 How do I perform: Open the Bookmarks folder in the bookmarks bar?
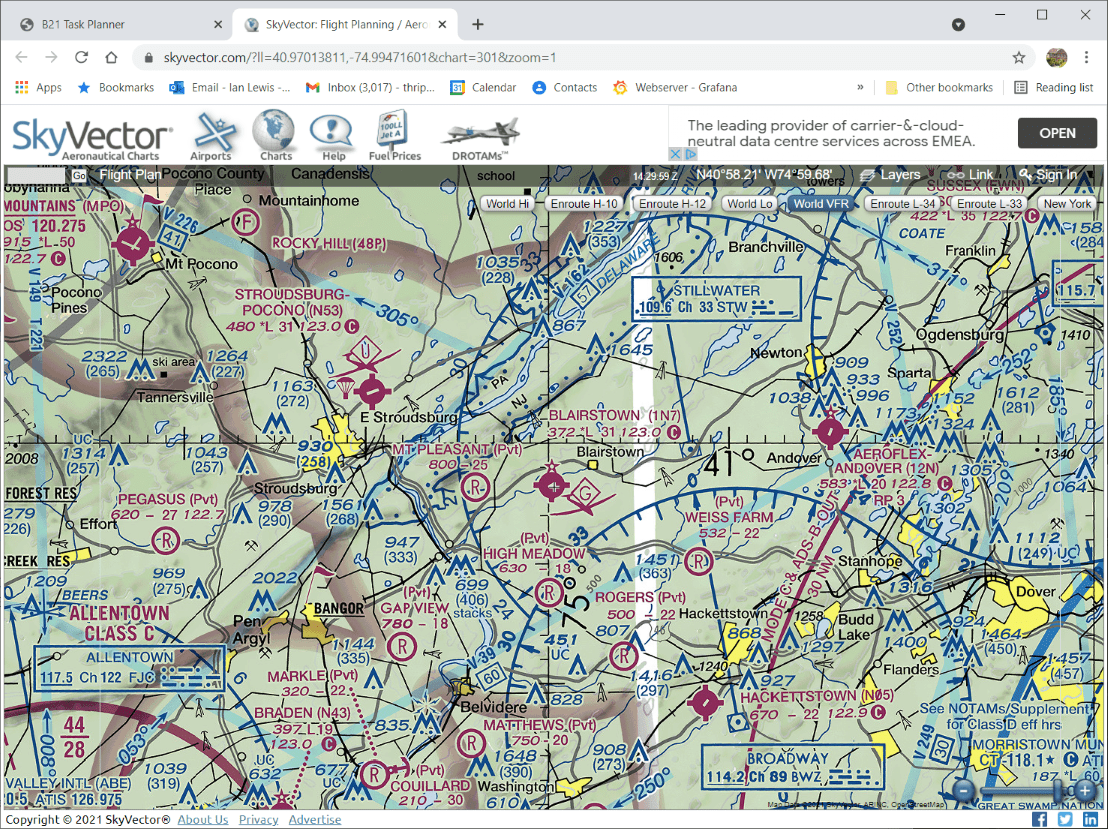click(x=116, y=87)
